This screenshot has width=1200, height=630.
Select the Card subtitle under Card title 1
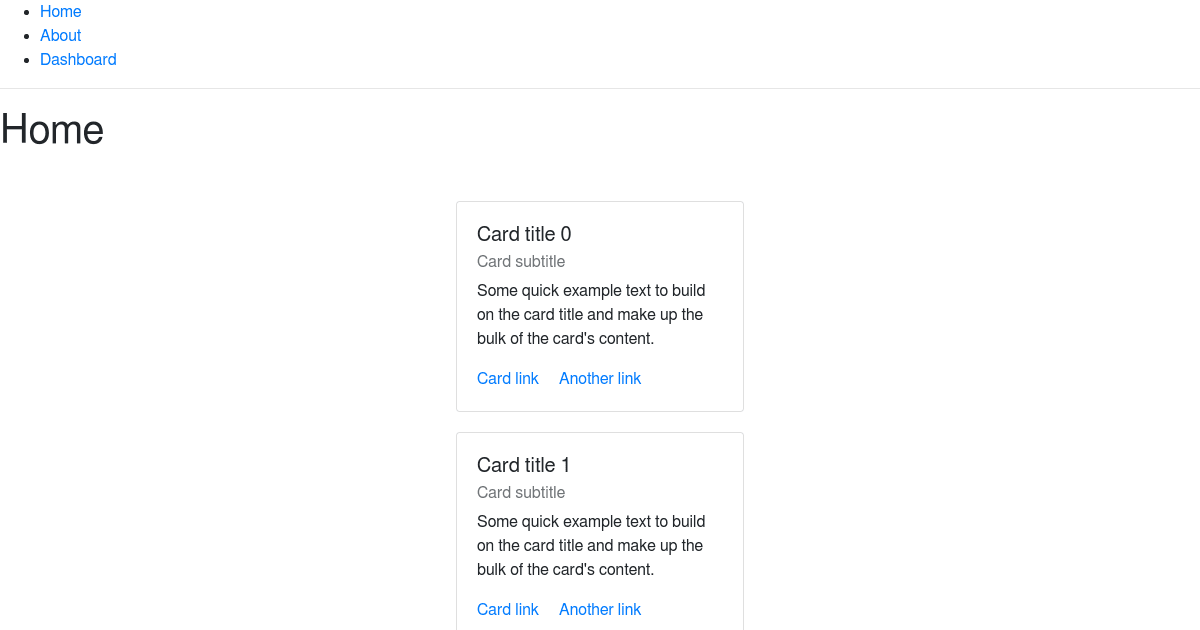521,492
